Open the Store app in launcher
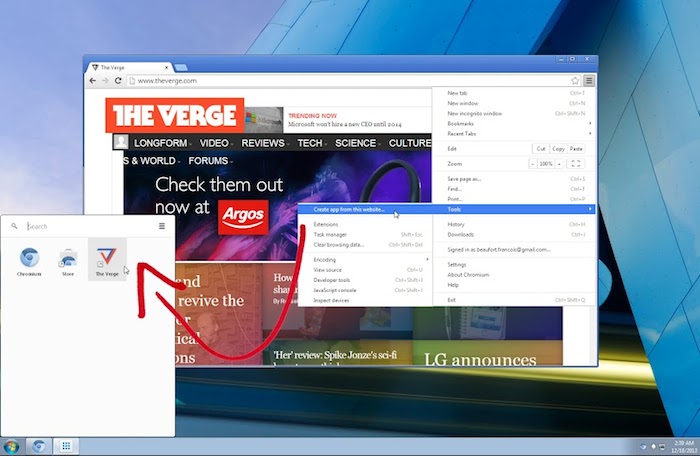 pos(68,262)
